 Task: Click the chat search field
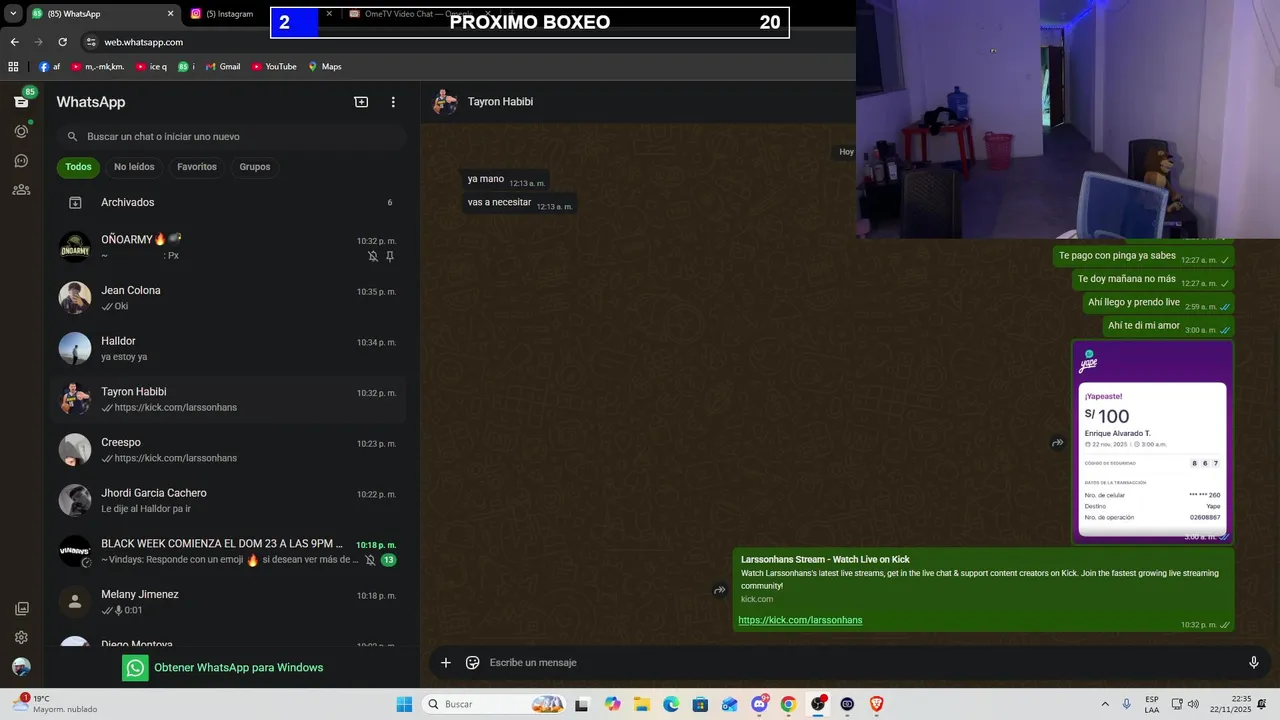[x=232, y=136]
